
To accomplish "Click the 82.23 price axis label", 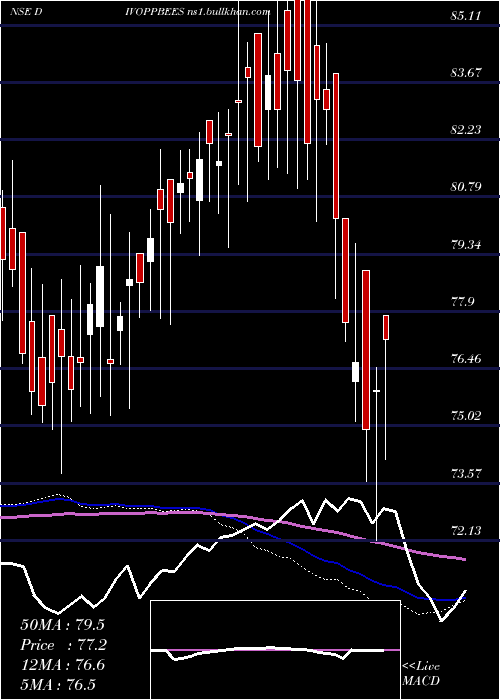I will pyautogui.click(x=466, y=129).
